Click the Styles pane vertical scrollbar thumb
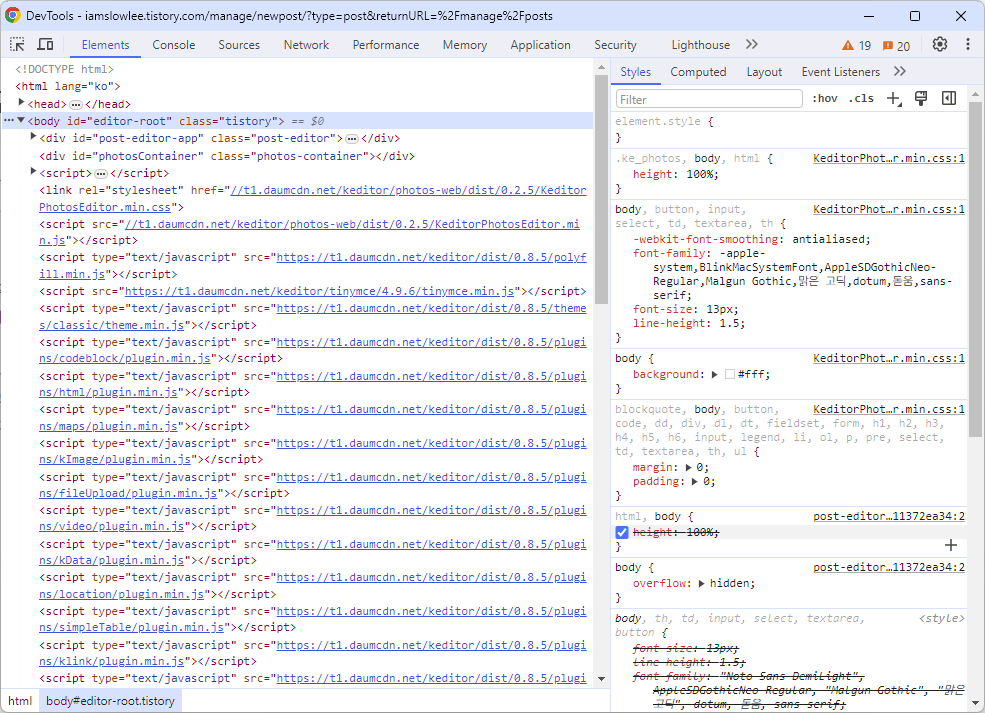This screenshot has width=985, height=713. pos(975,270)
